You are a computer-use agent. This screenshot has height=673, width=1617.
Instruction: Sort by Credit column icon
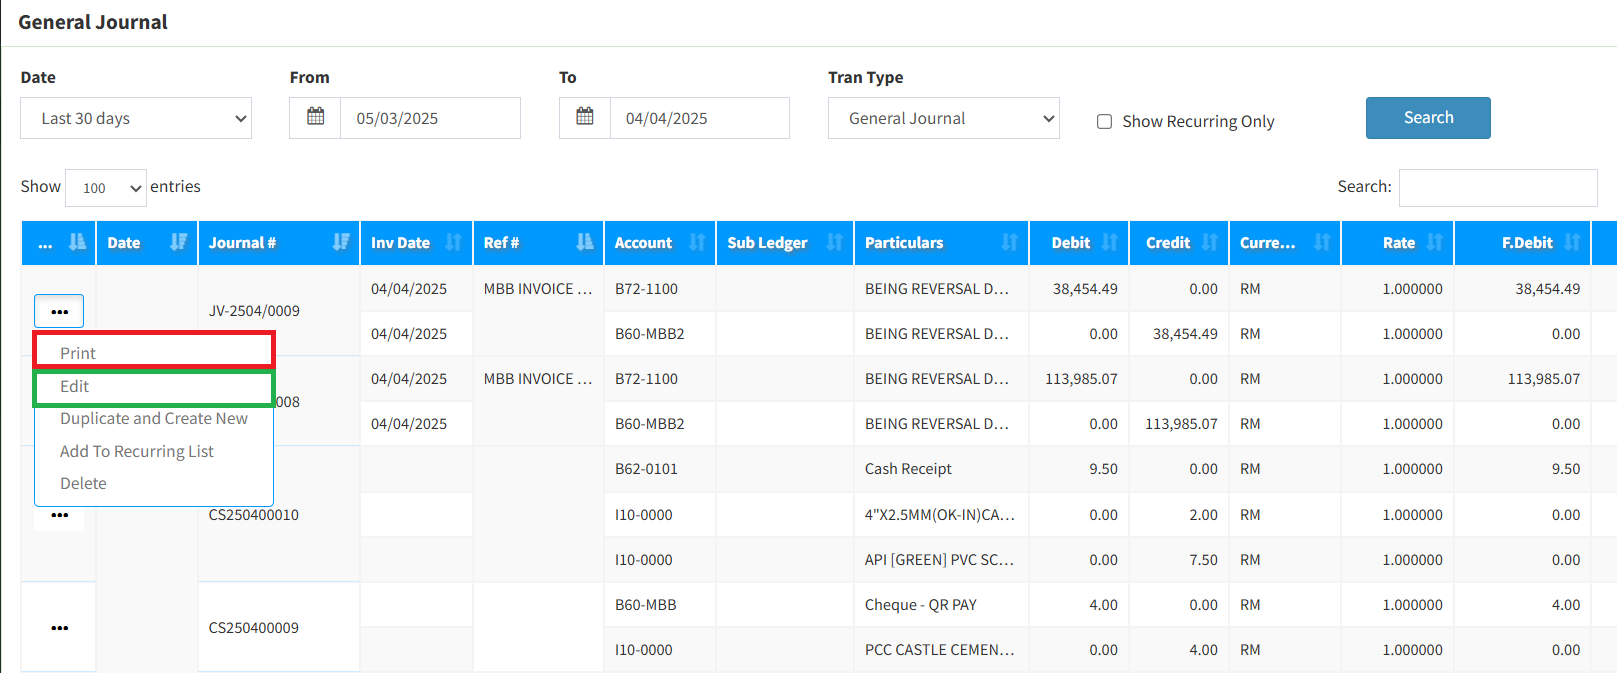[1209, 242]
